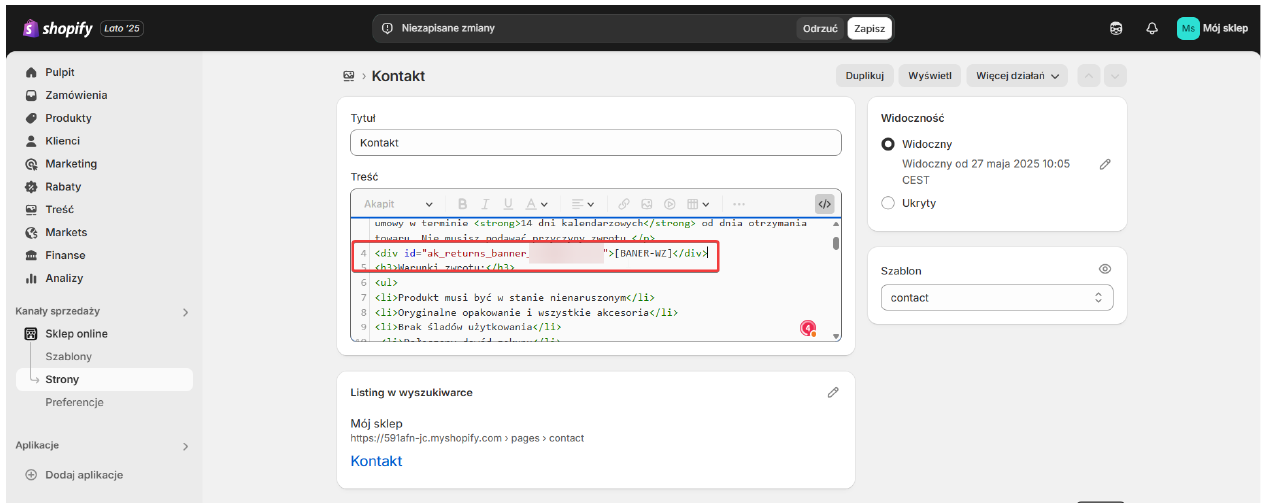
Task: Preview template with eye icon near Szablon
Action: coord(1105,270)
